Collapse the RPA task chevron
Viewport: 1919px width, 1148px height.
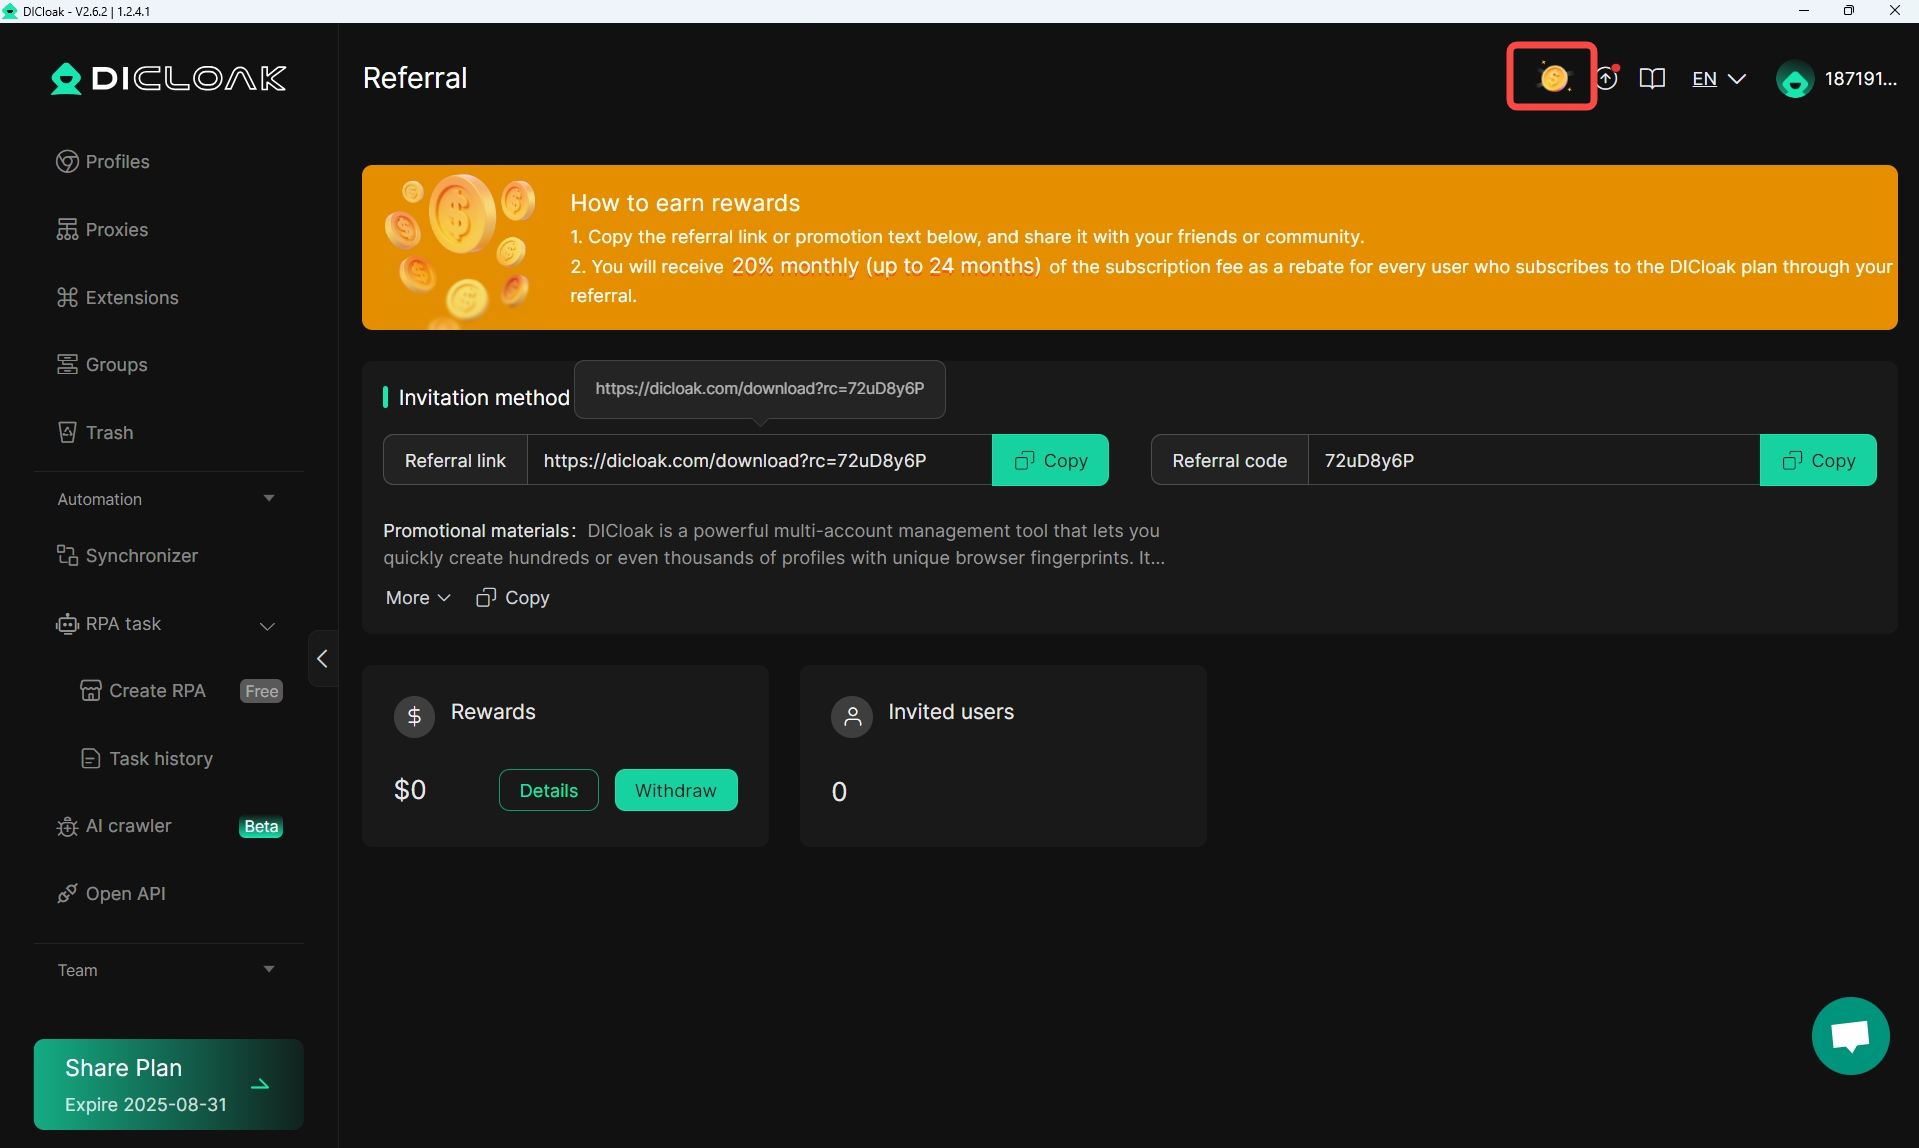pyautogui.click(x=267, y=626)
